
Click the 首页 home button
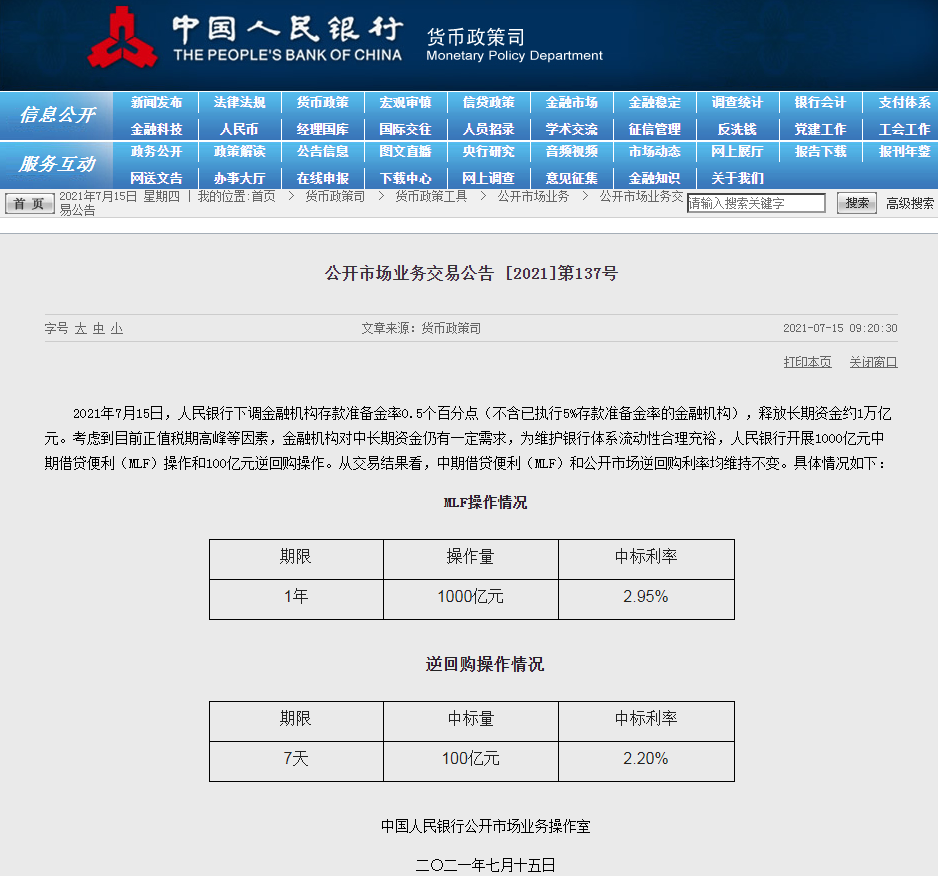coord(30,204)
